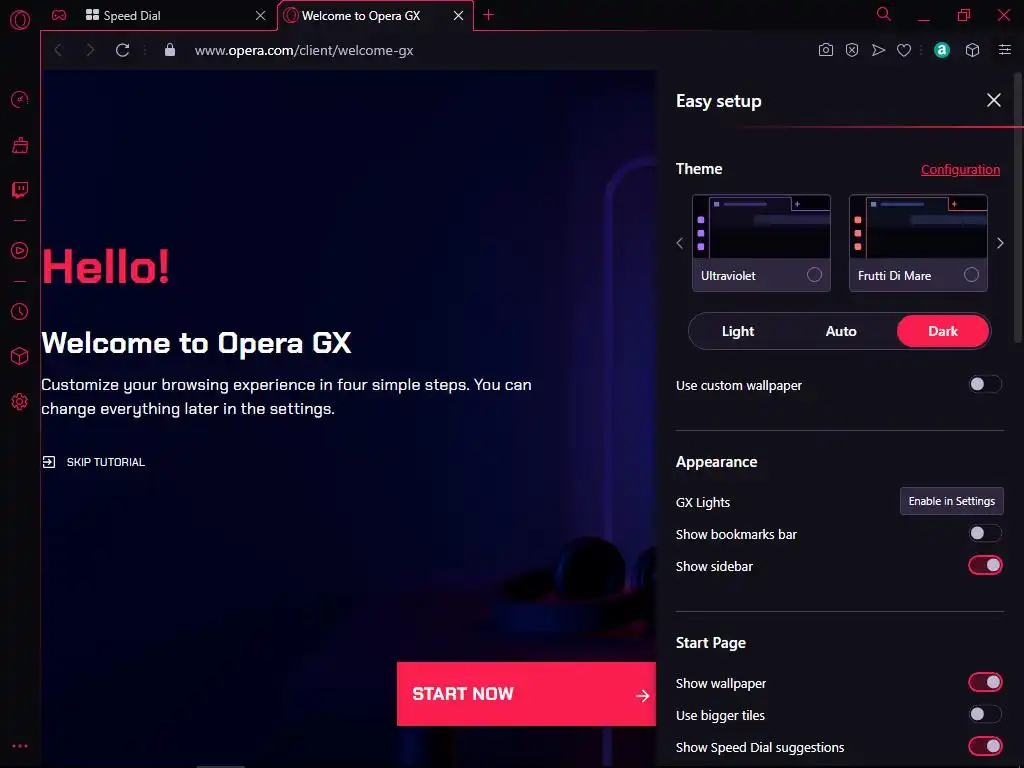Open GX Control speedometer in sidebar
1024x768 pixels.
[20, 99]
